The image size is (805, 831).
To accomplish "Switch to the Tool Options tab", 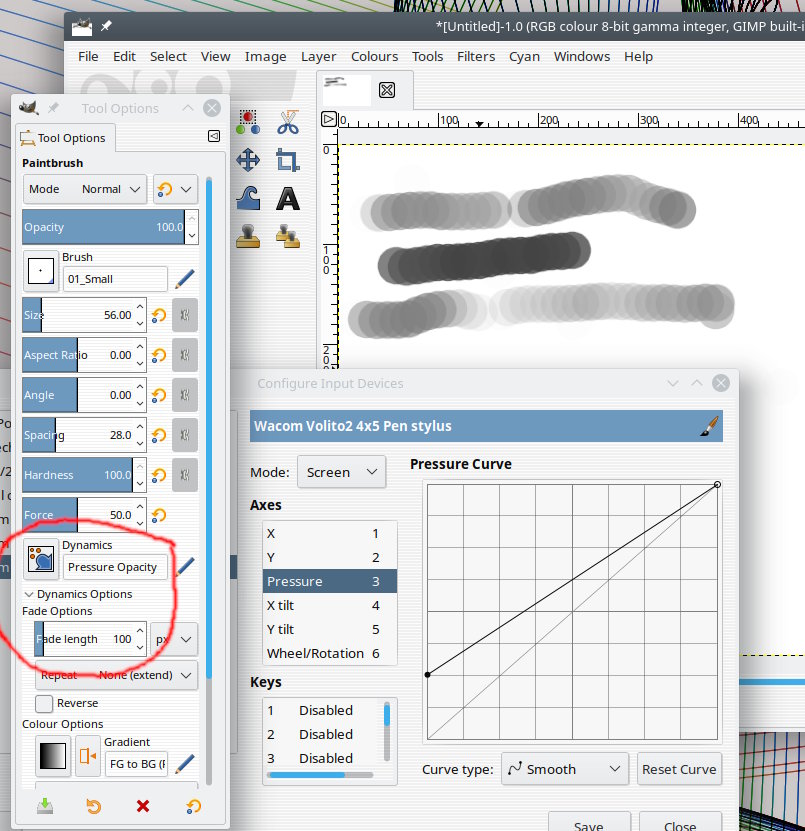I will tap(66, 138).
